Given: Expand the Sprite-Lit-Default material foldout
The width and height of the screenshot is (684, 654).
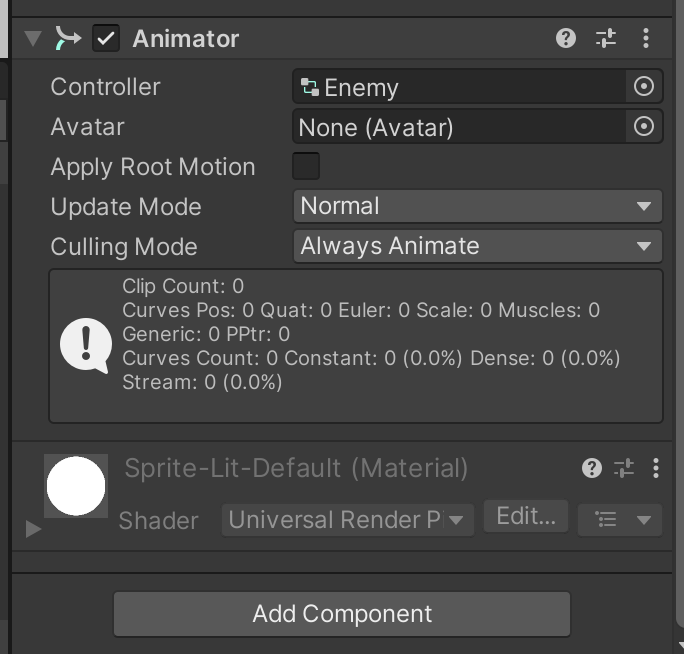Looking at the screenshot, I should [34, 528].
